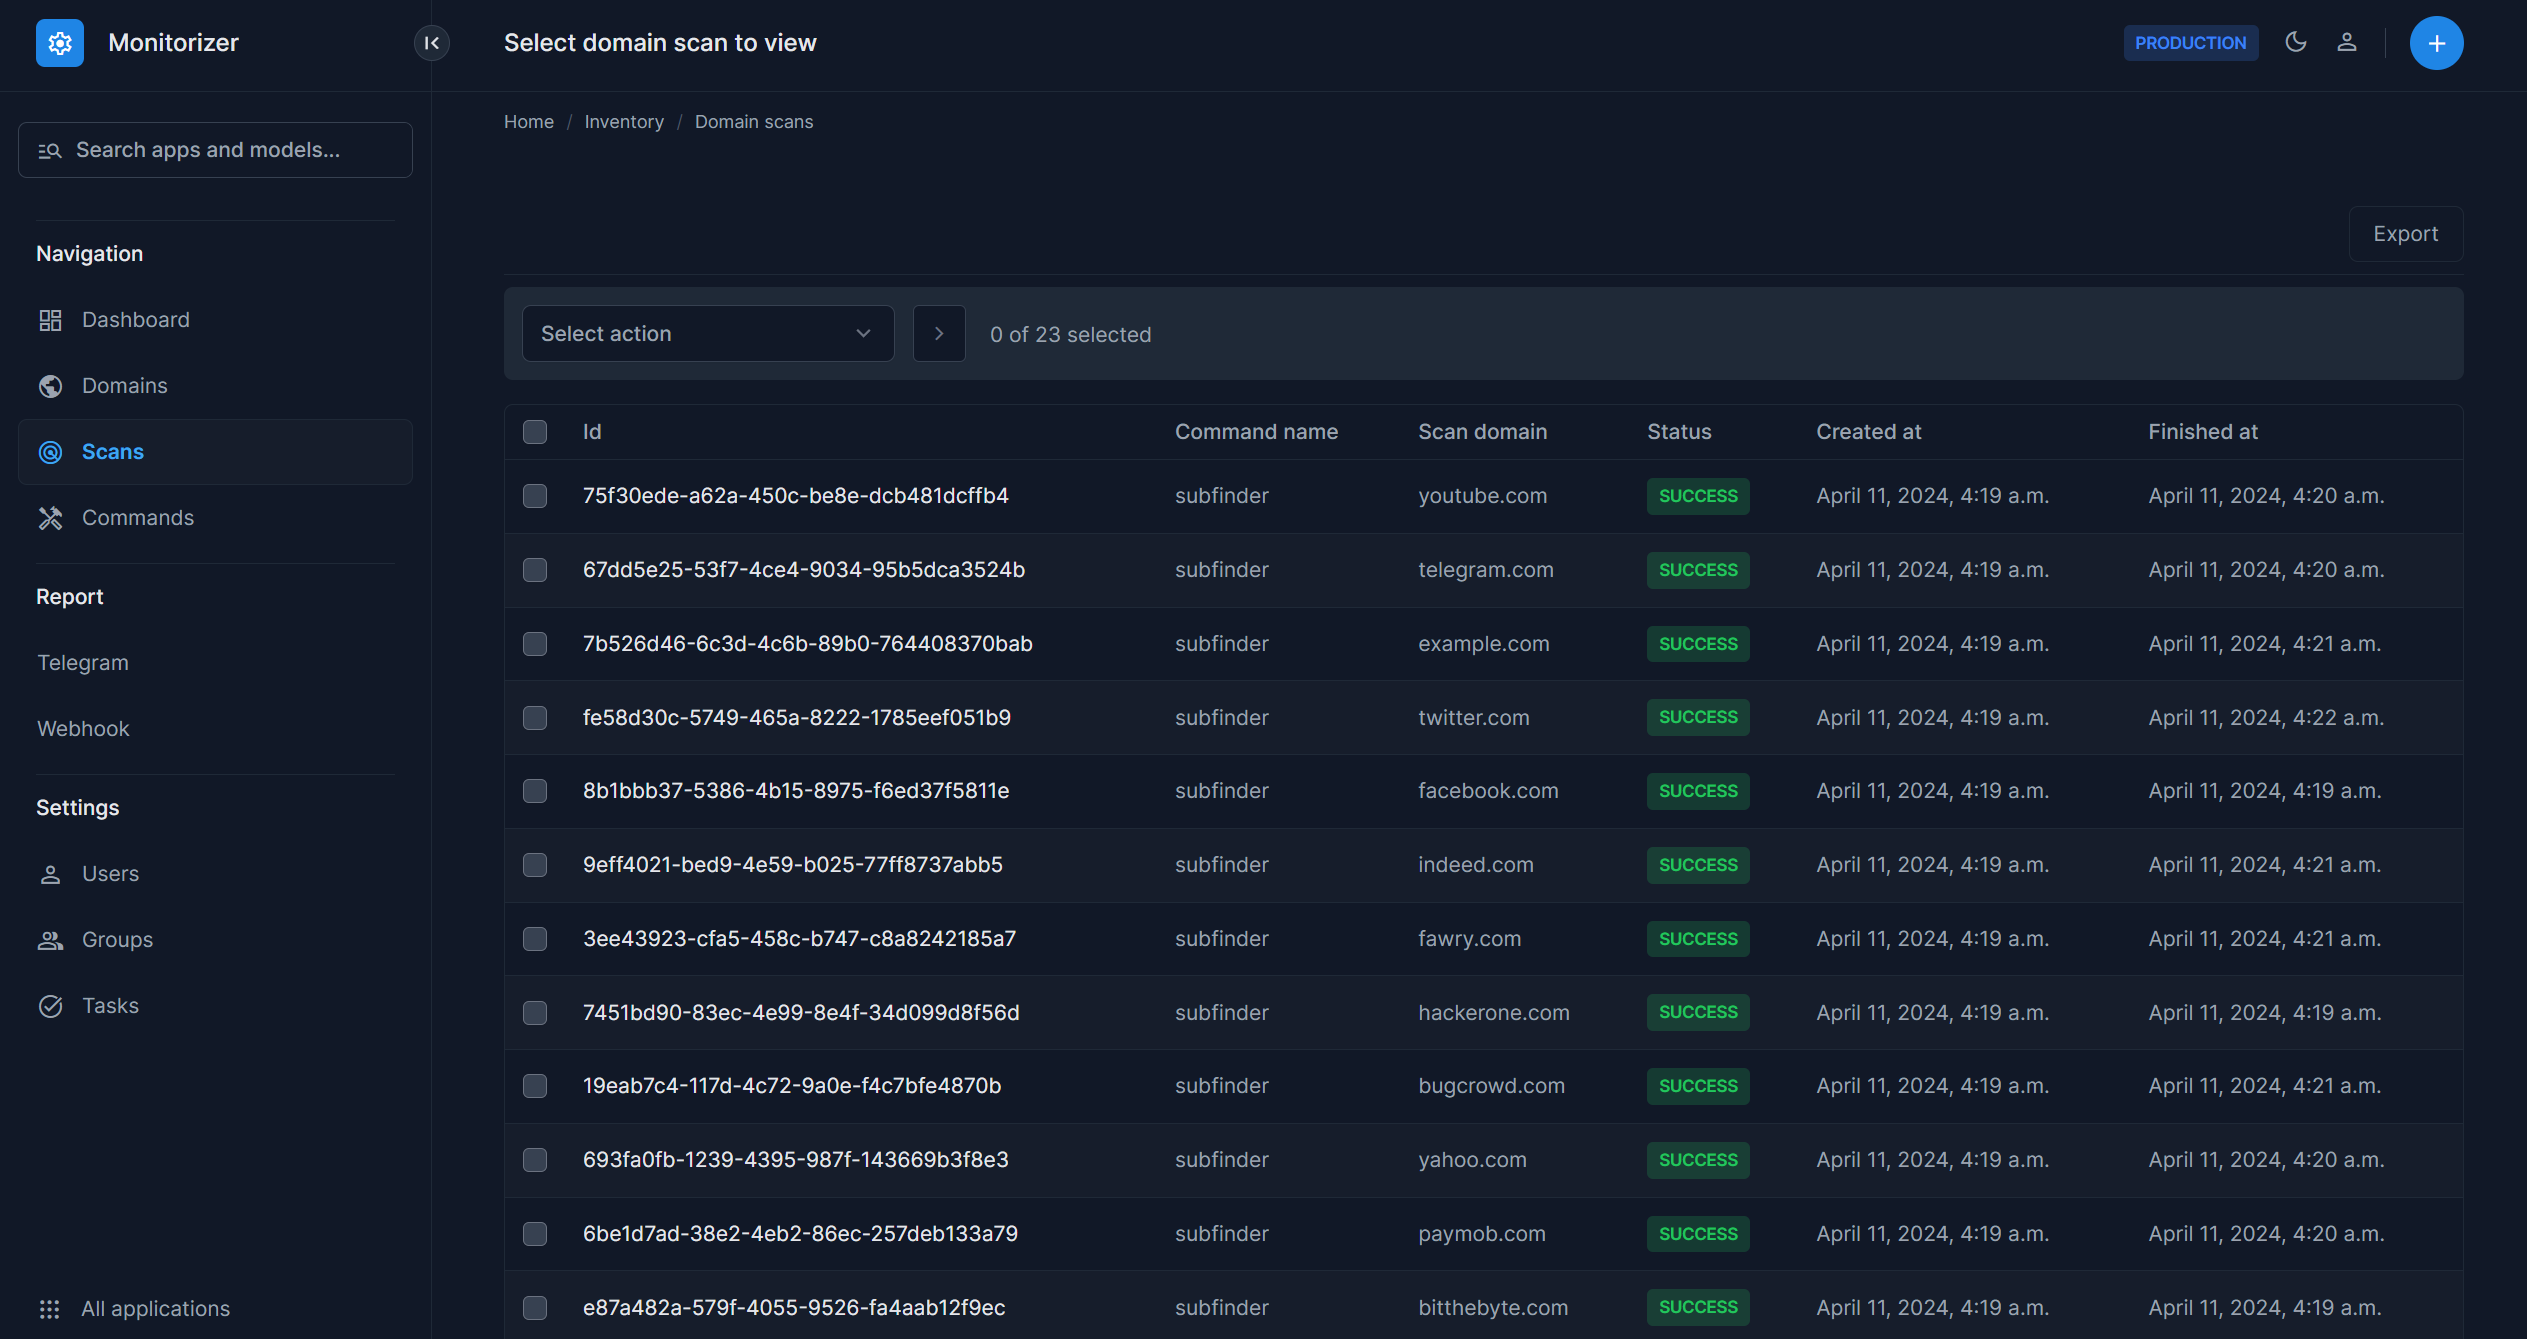Open scan 8b1bbb37-5386-4b15-8975-f6ed37f5811e
This screenshot has width=2527, height=1339.
(796, 791)
